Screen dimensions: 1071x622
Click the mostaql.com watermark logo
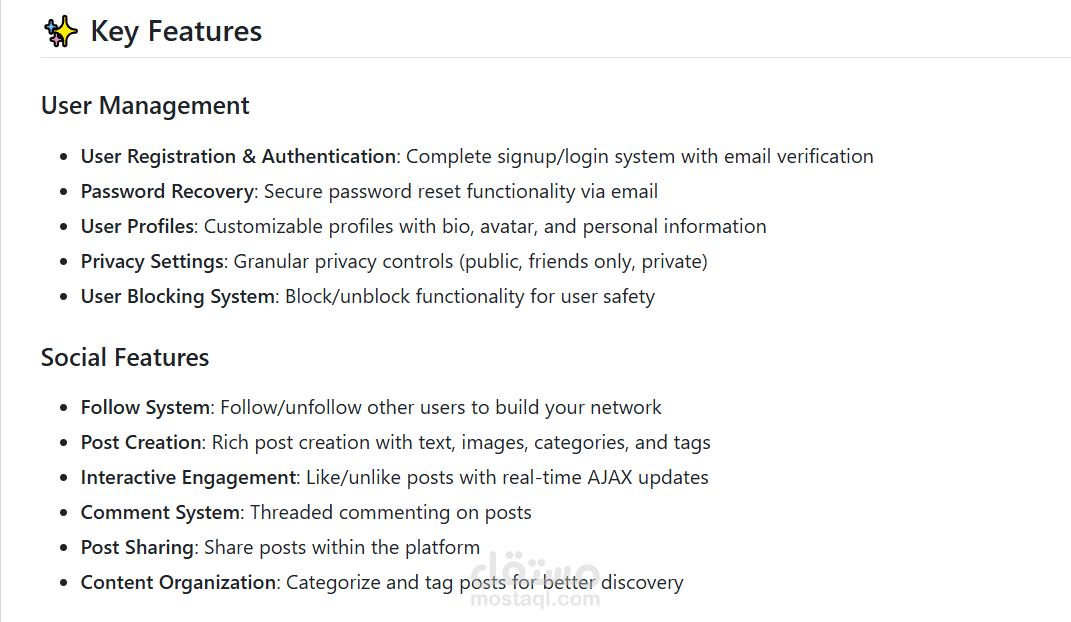click(x=536, y=579)
